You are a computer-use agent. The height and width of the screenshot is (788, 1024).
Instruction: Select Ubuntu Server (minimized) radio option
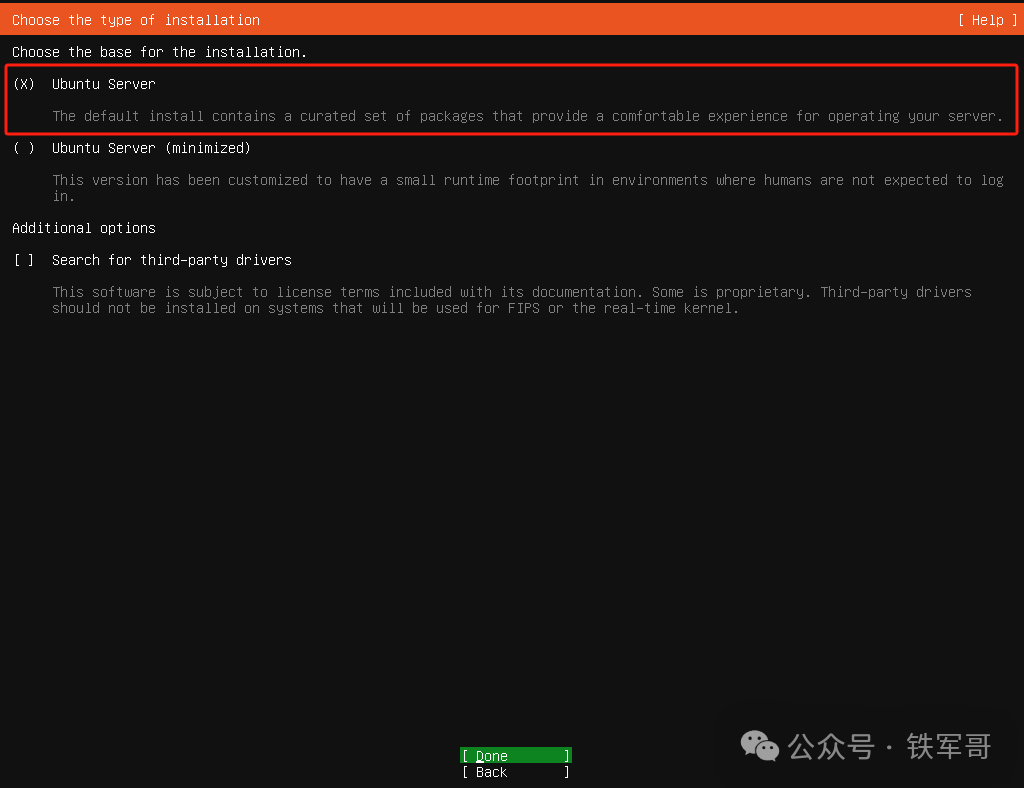pos(24,148)
